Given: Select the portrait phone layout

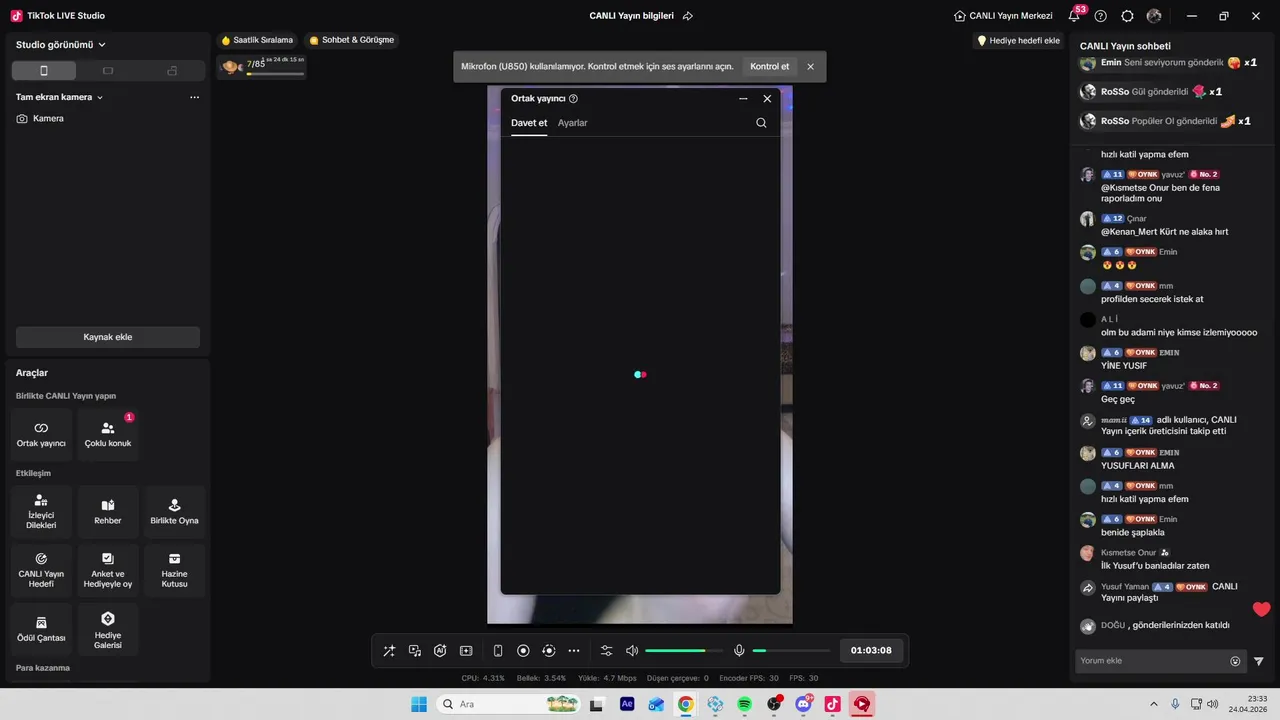Looking at the screenshot, I should pos(44,71).
